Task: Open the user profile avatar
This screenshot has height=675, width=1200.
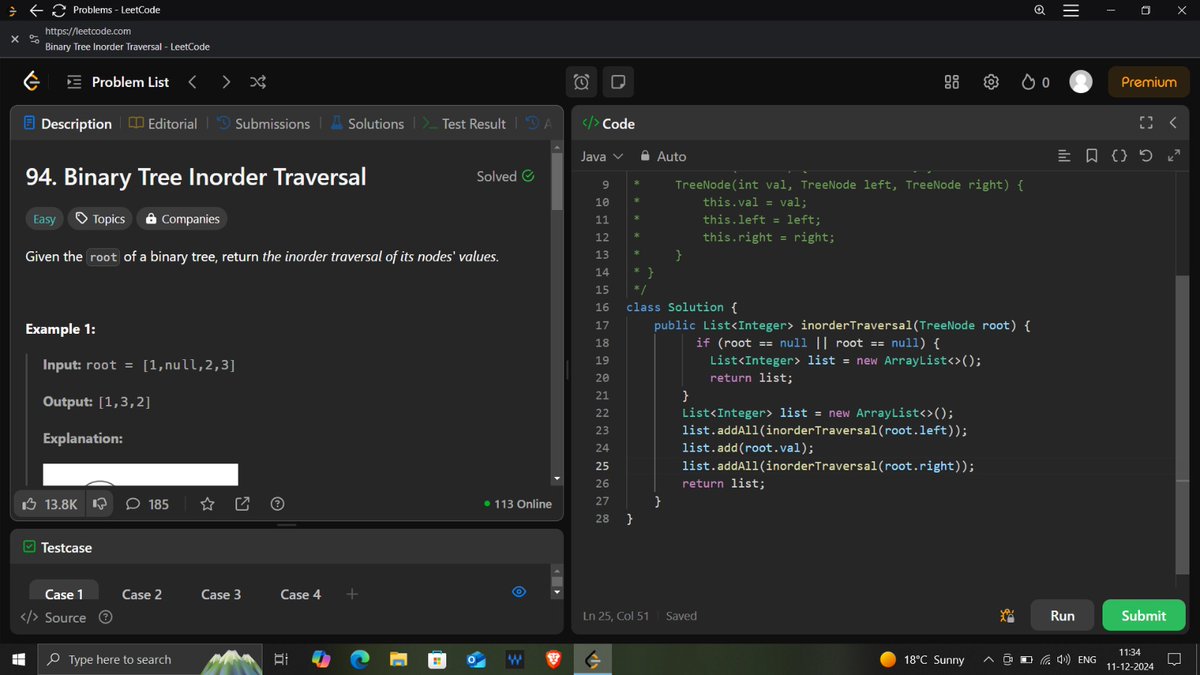Action: (1081, 82)
